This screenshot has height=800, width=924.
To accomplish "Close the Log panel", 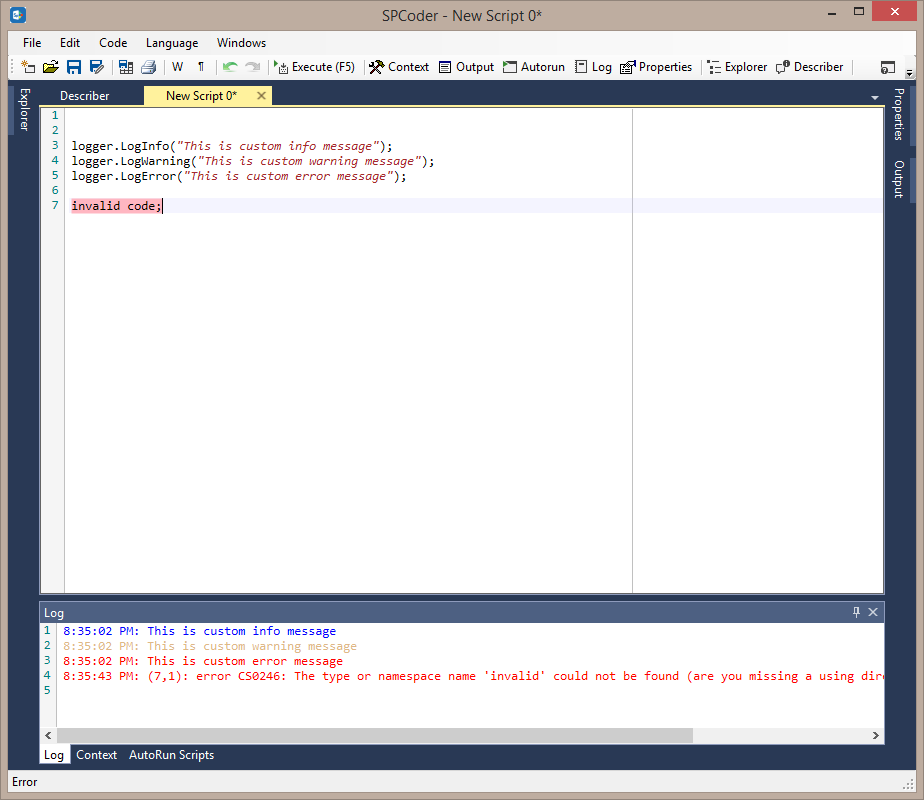I will (873, 612).
